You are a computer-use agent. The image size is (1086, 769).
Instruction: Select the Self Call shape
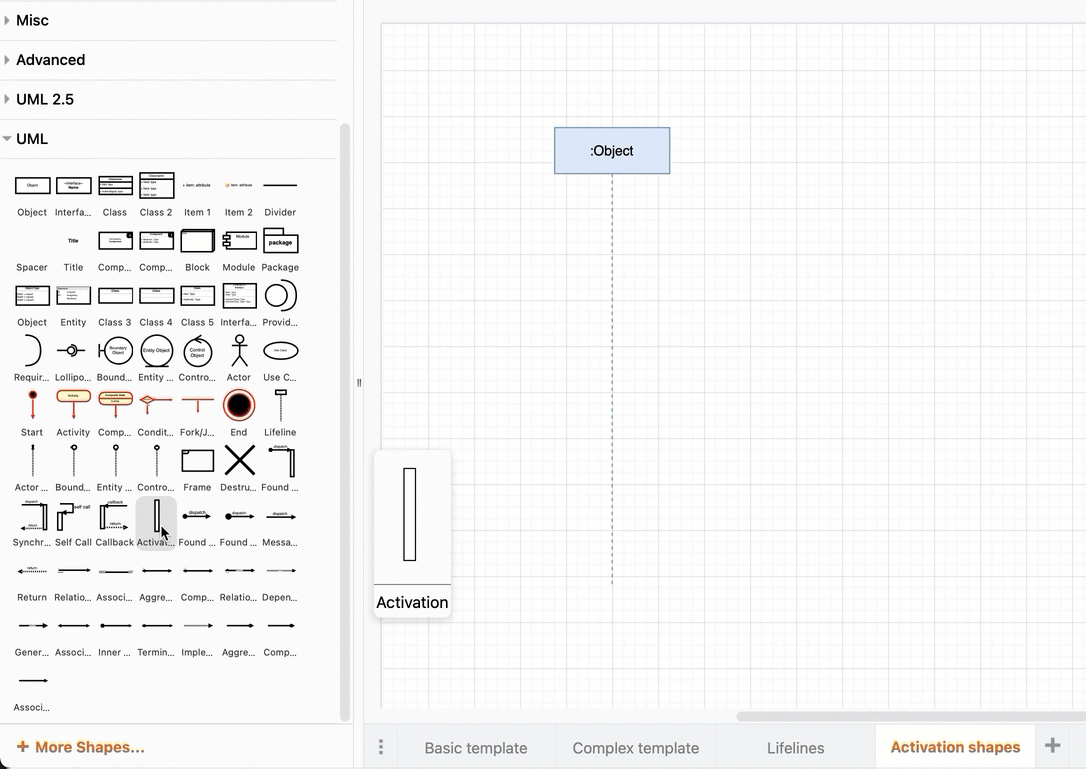[73, 515]
